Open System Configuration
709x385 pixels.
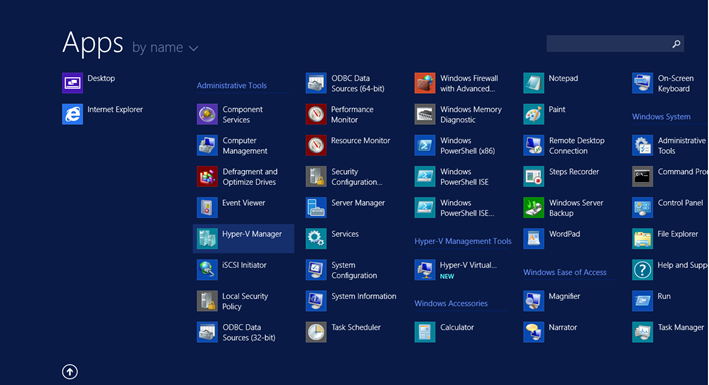[x=342, y=270]
